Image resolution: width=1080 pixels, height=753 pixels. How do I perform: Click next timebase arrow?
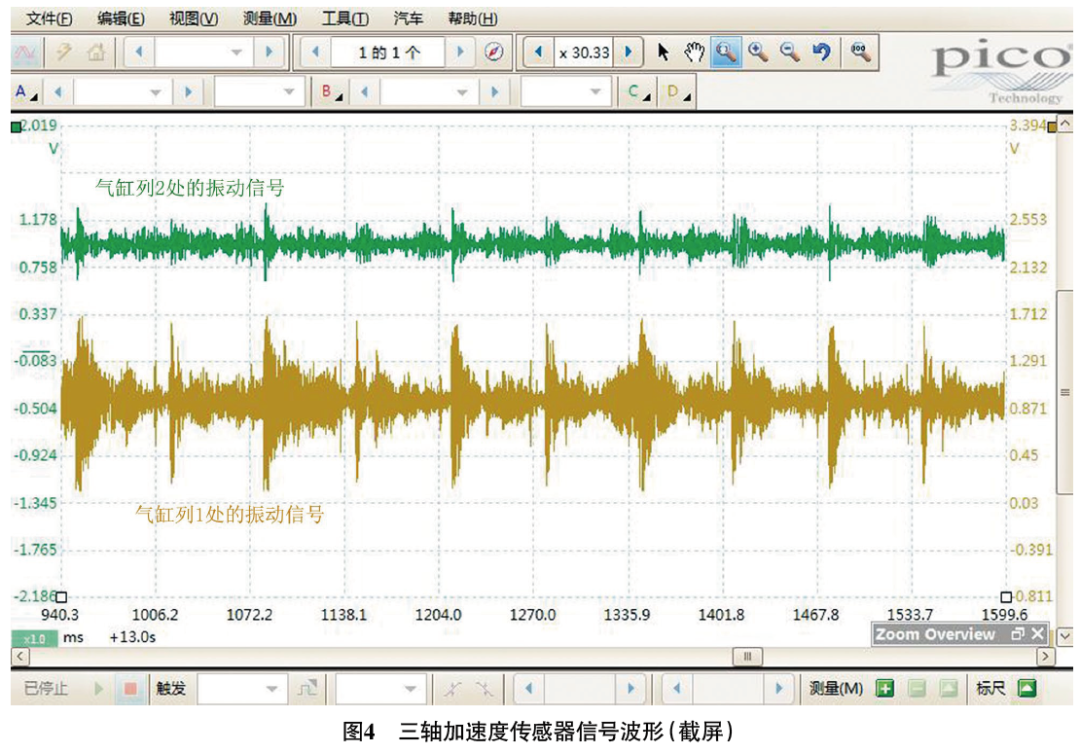click(269, 52)
